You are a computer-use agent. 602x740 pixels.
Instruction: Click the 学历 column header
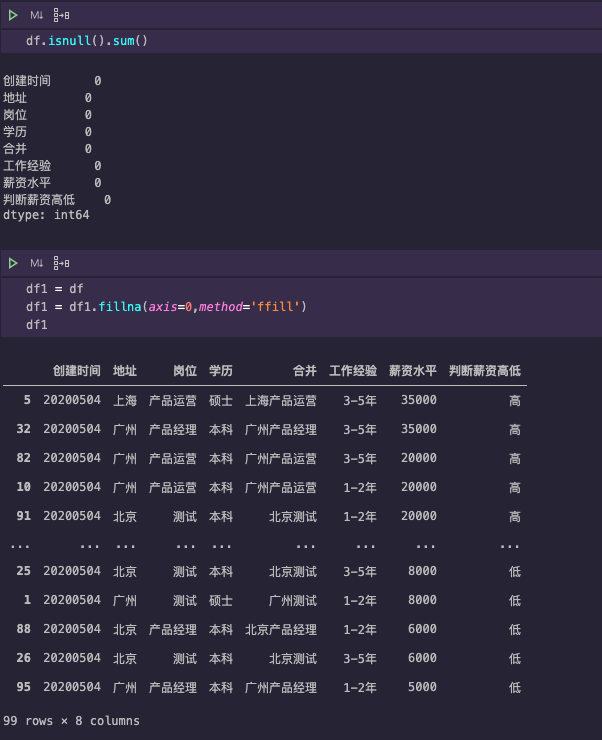point(220,370)
